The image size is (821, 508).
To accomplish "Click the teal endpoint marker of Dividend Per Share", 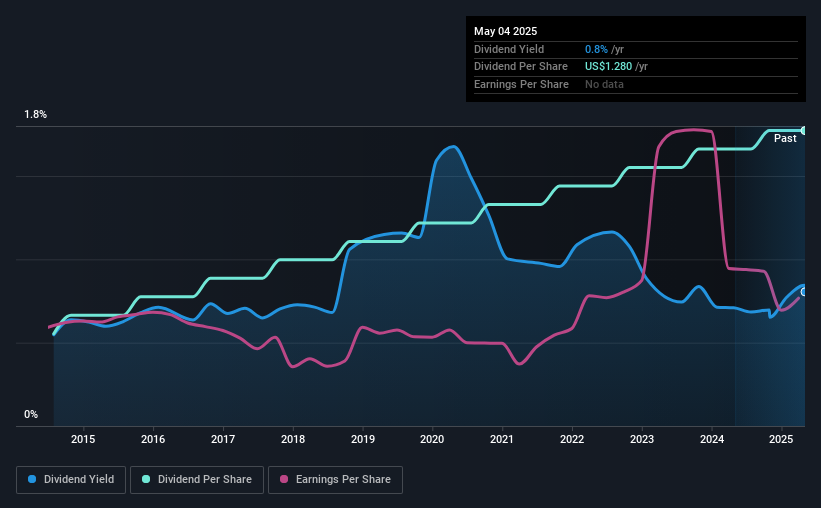I will (x=804, y=130).
